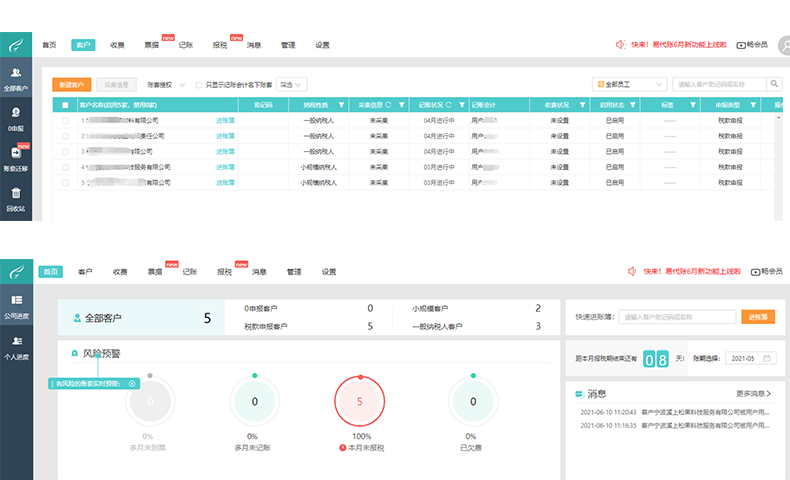Expand the 账套授权 dropdown

point(166,85)
